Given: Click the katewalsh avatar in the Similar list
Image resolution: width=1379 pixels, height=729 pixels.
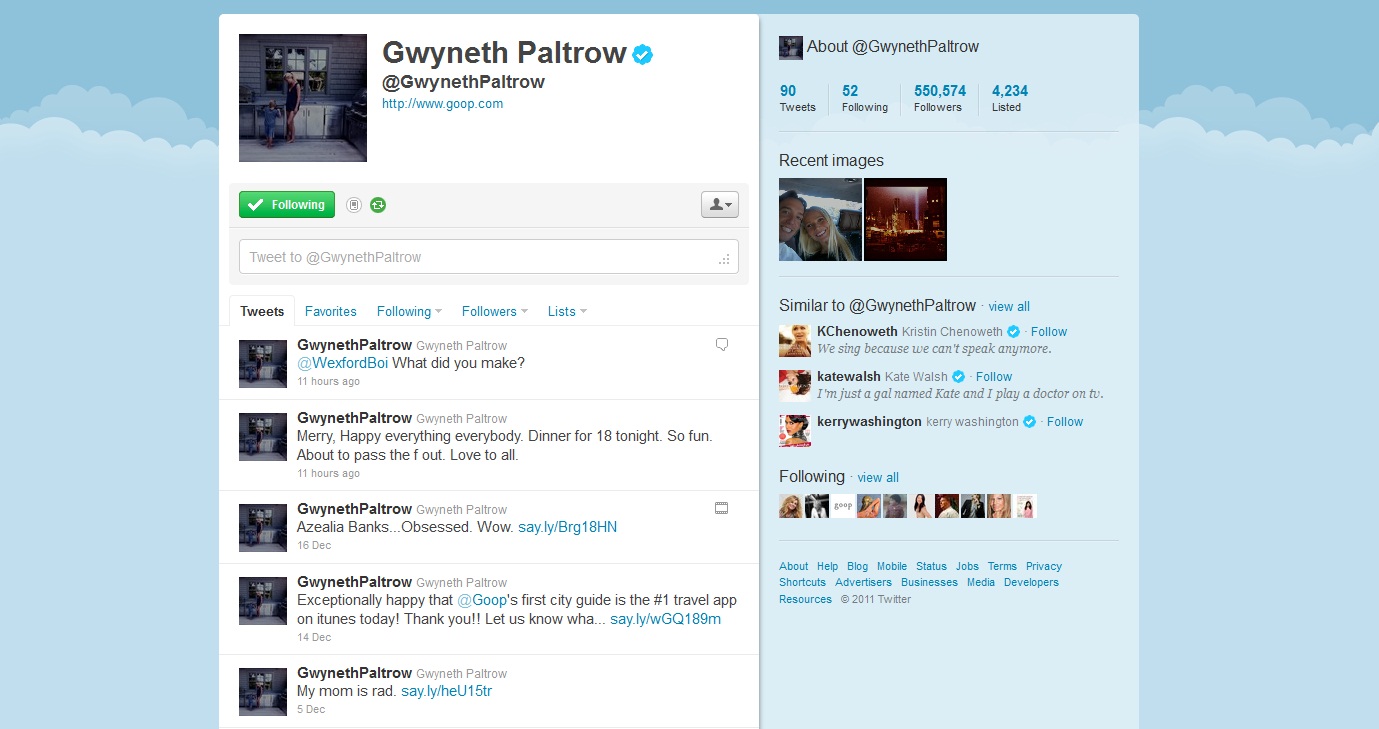Looking at the screenshot, I should (x=795, y=385).
